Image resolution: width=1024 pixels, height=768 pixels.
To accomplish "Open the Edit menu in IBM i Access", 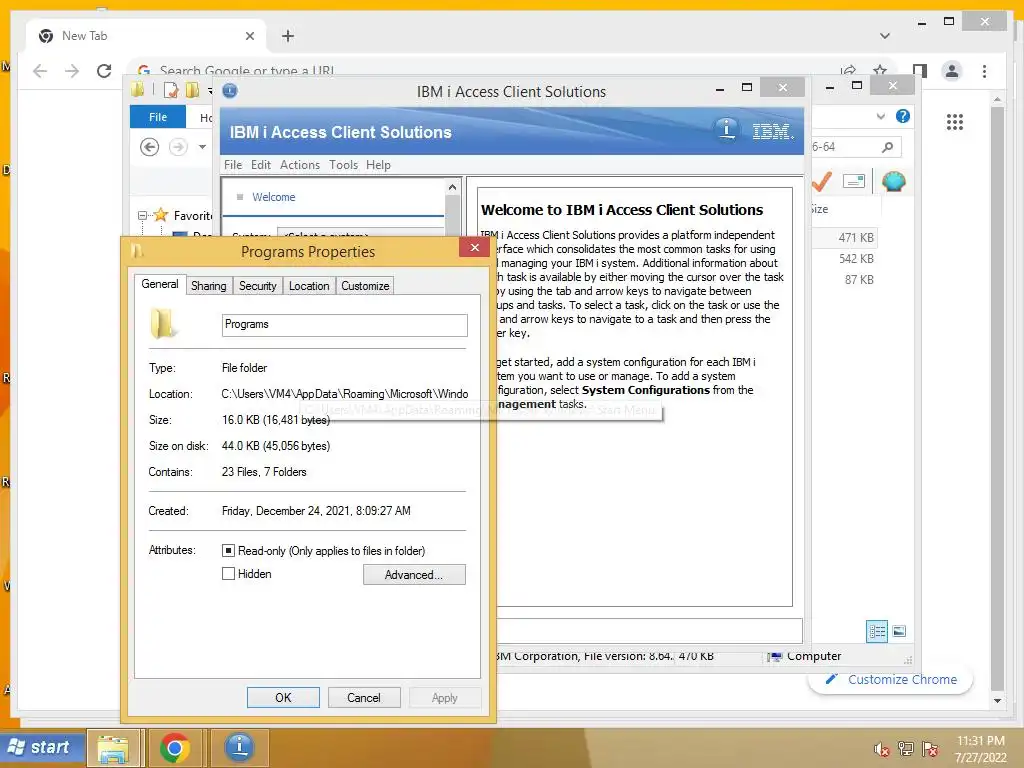I will (261, 165).
